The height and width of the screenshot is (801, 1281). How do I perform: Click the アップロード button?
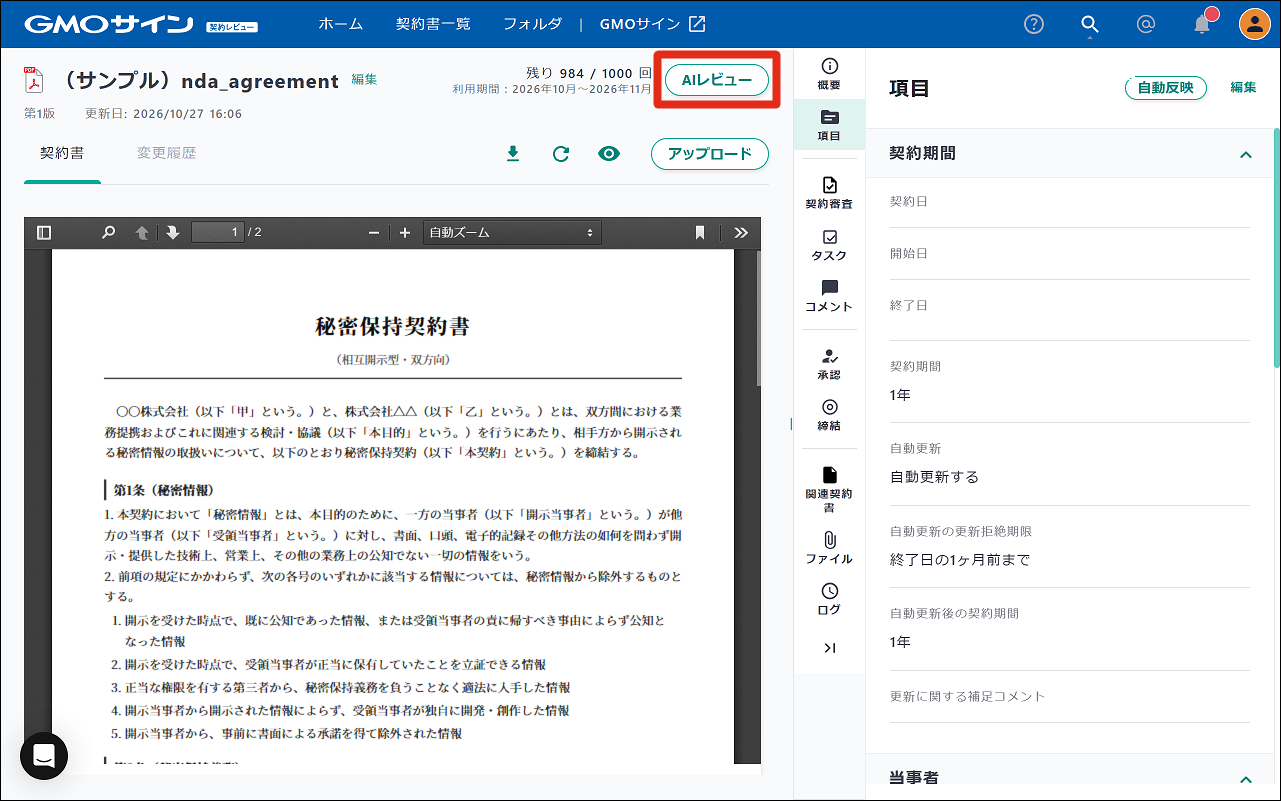(710, 154)
